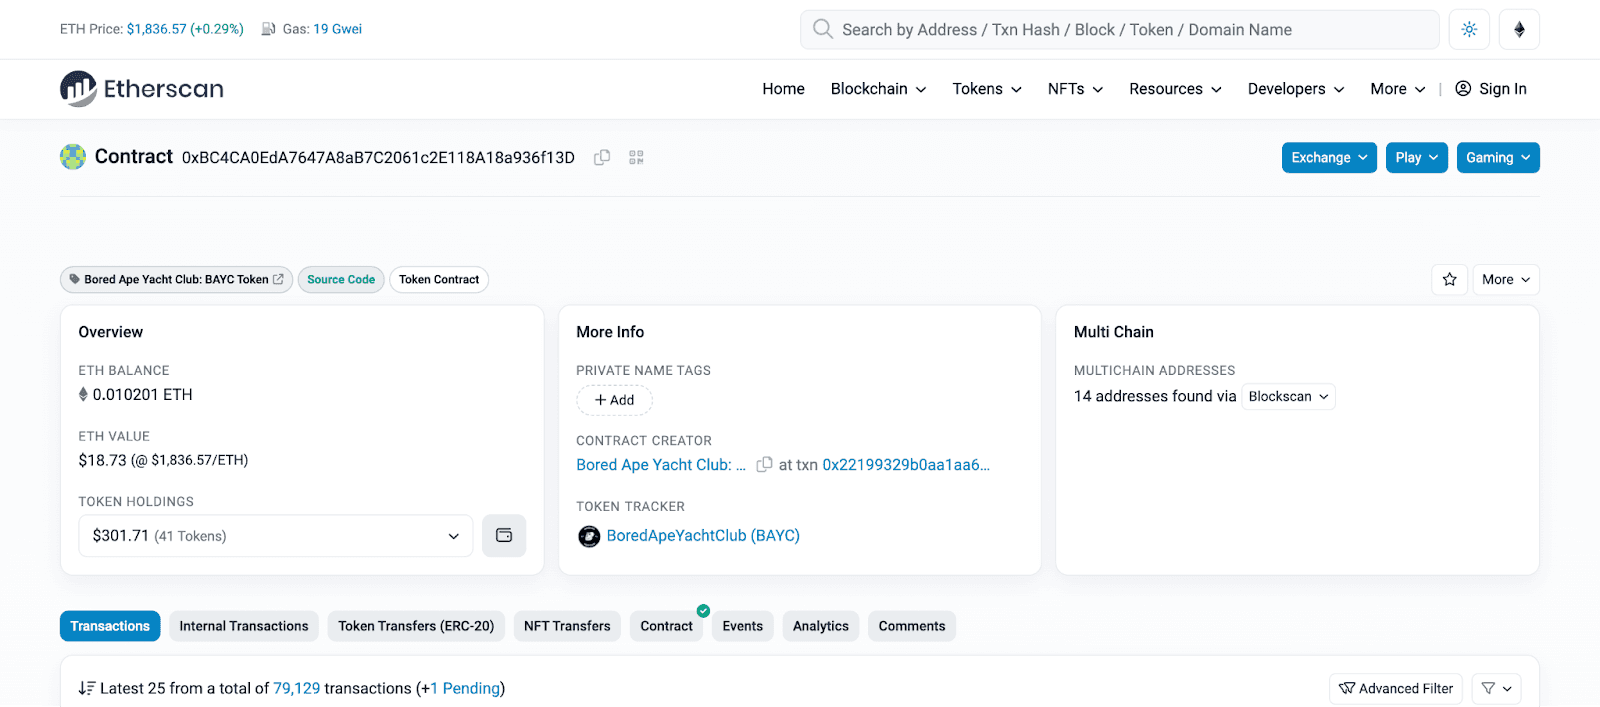Focus the address search input field
This screenshot has height=707, width=1600.
(x=1120, y=29)
